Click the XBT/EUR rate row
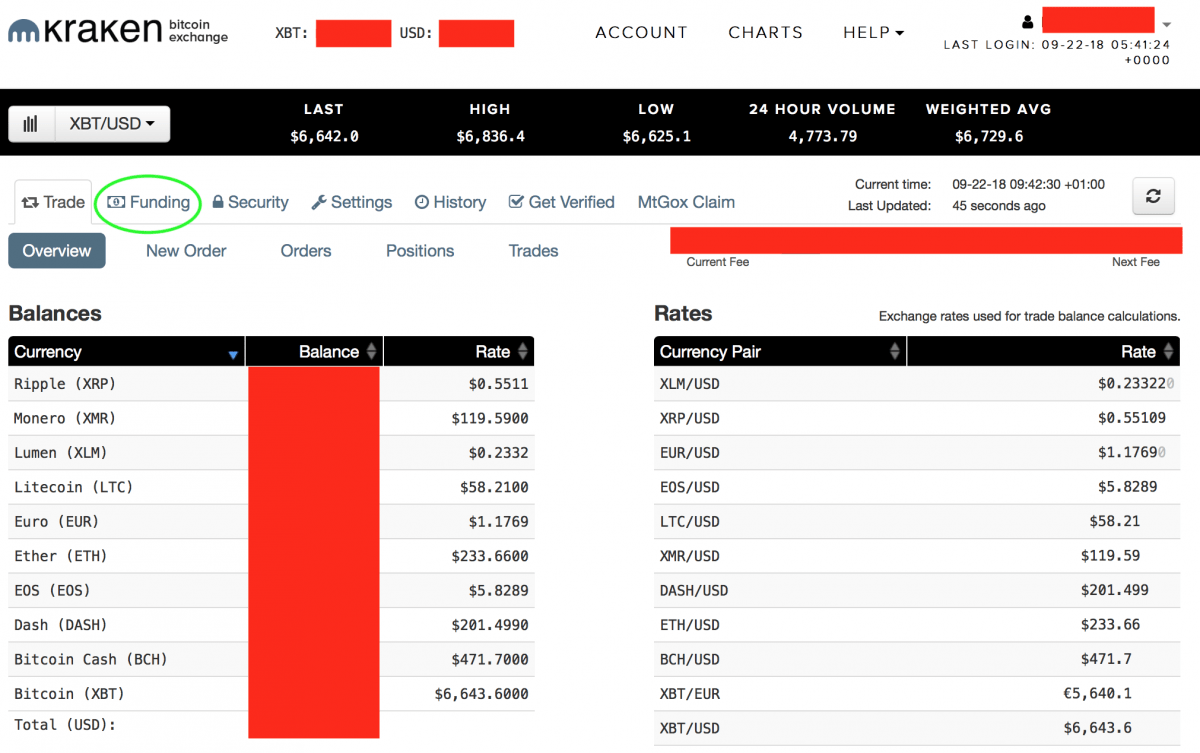Image resolution: width=1200 pixels, height=753 pixels. click(917, 694)
